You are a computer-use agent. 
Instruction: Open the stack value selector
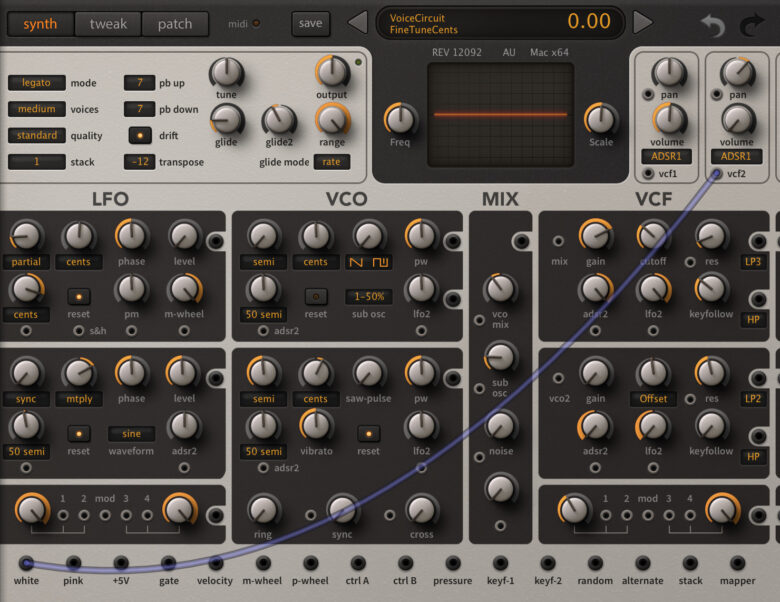point(36,162)
